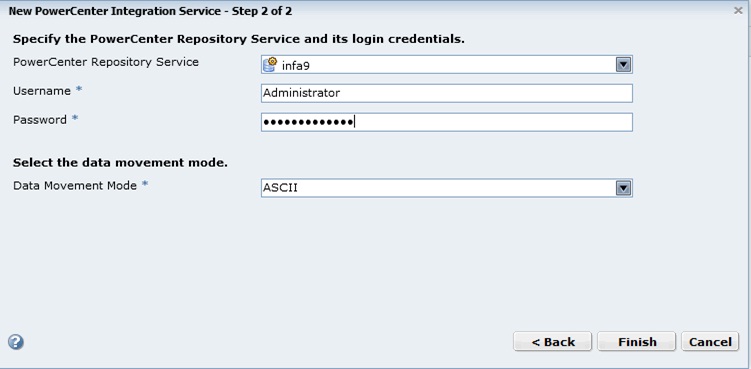Click the Finish button
Screen dimensions: 751x369
pos(637,342)
